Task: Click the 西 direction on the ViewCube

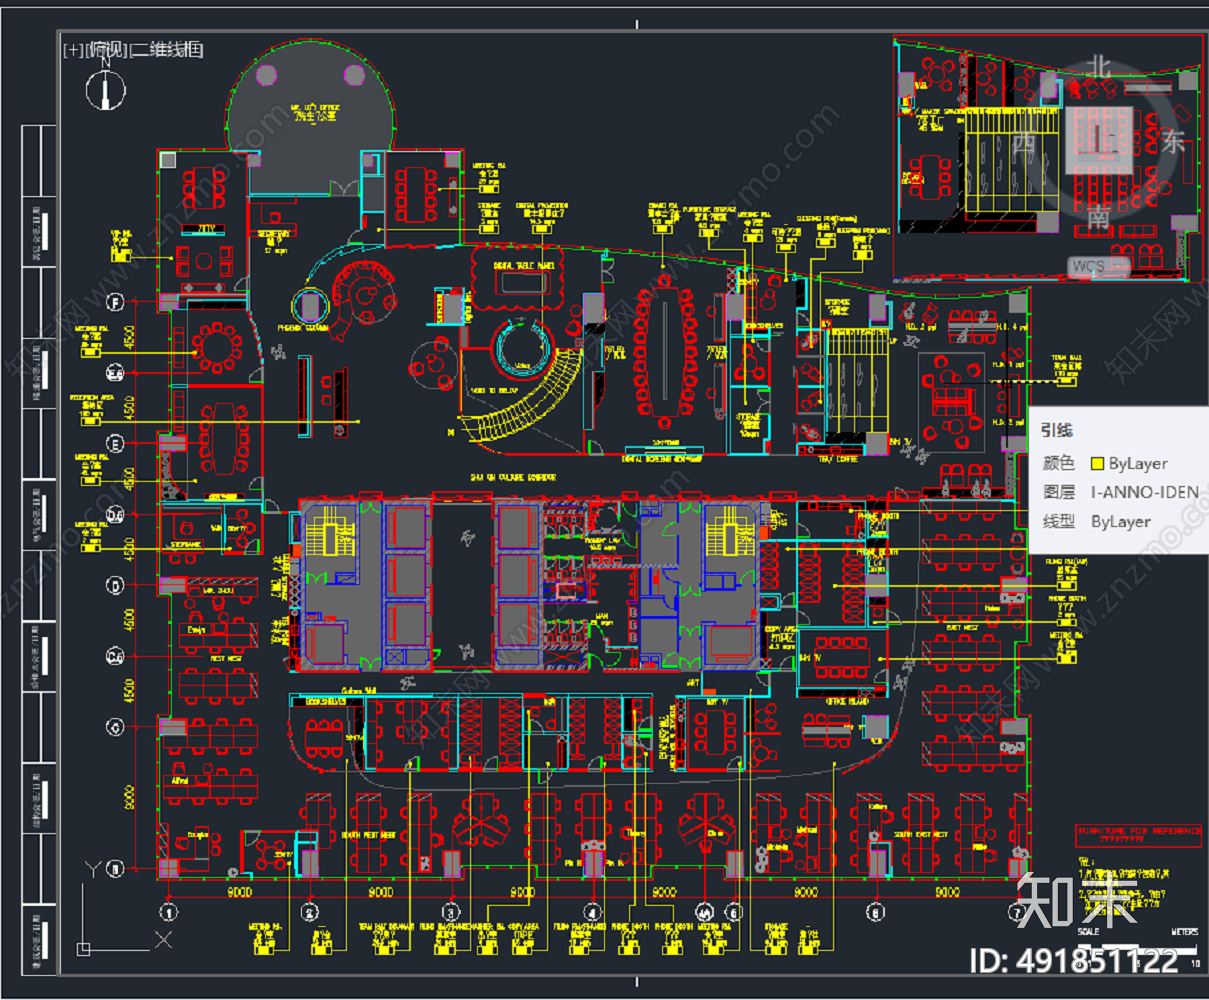Action: click(x=1025, y=142)
